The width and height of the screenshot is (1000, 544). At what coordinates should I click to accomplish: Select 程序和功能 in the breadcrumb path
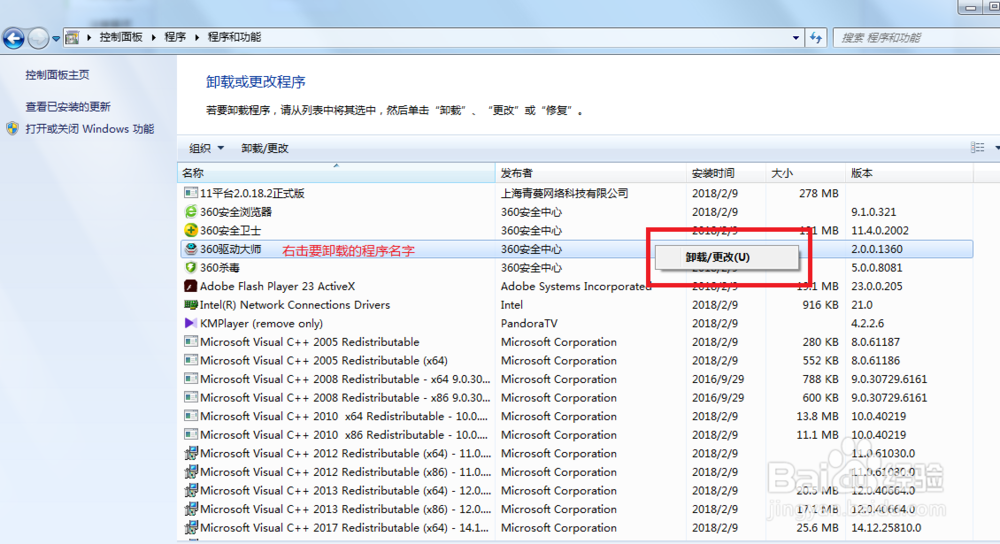tap(234, 37)
